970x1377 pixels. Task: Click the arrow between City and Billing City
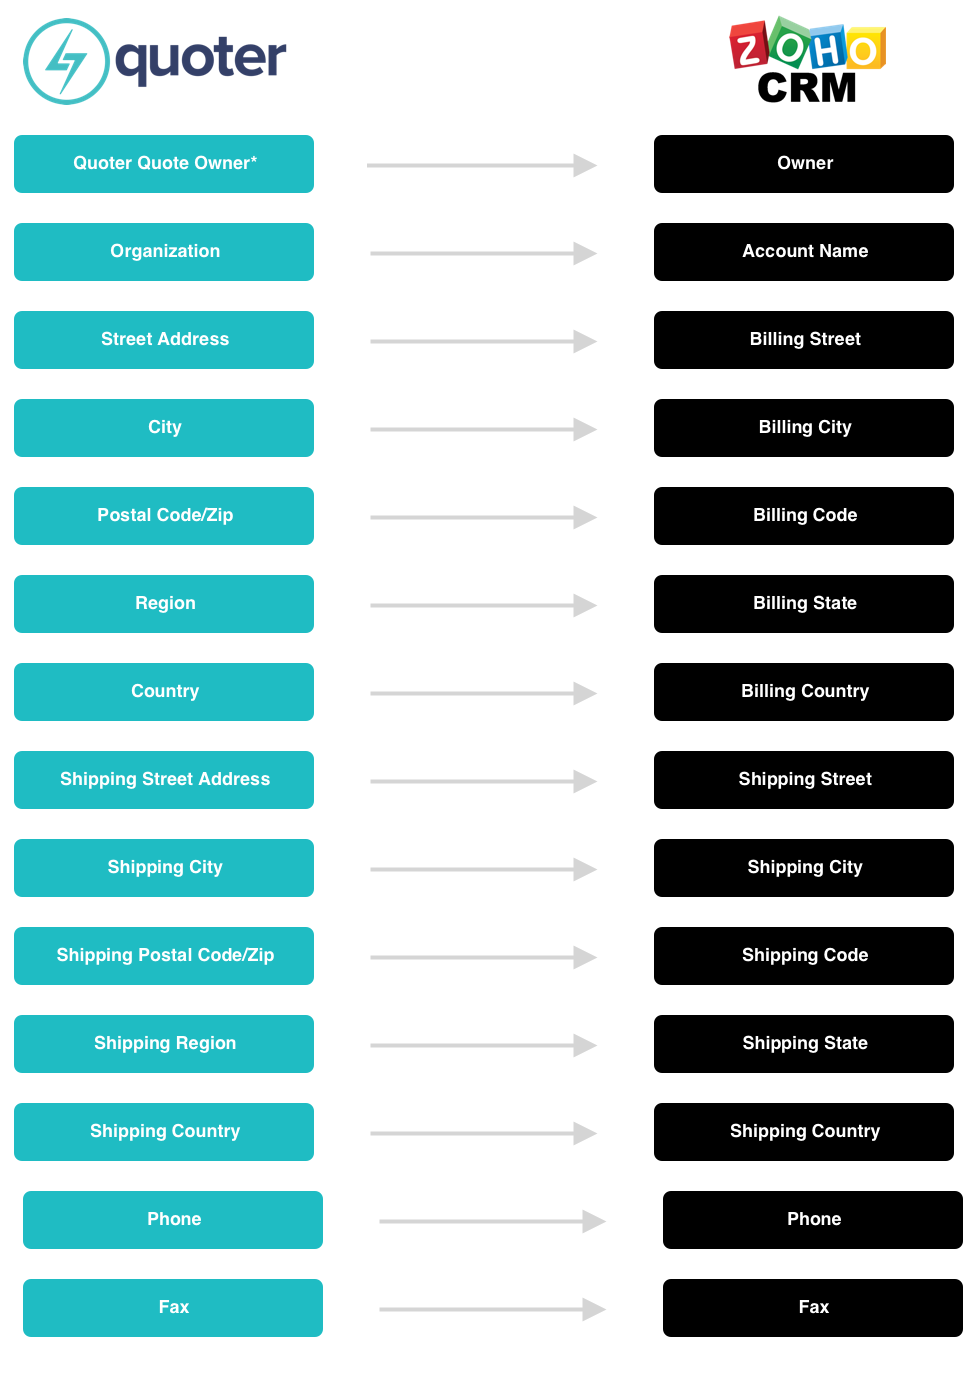tap(483, 429)
